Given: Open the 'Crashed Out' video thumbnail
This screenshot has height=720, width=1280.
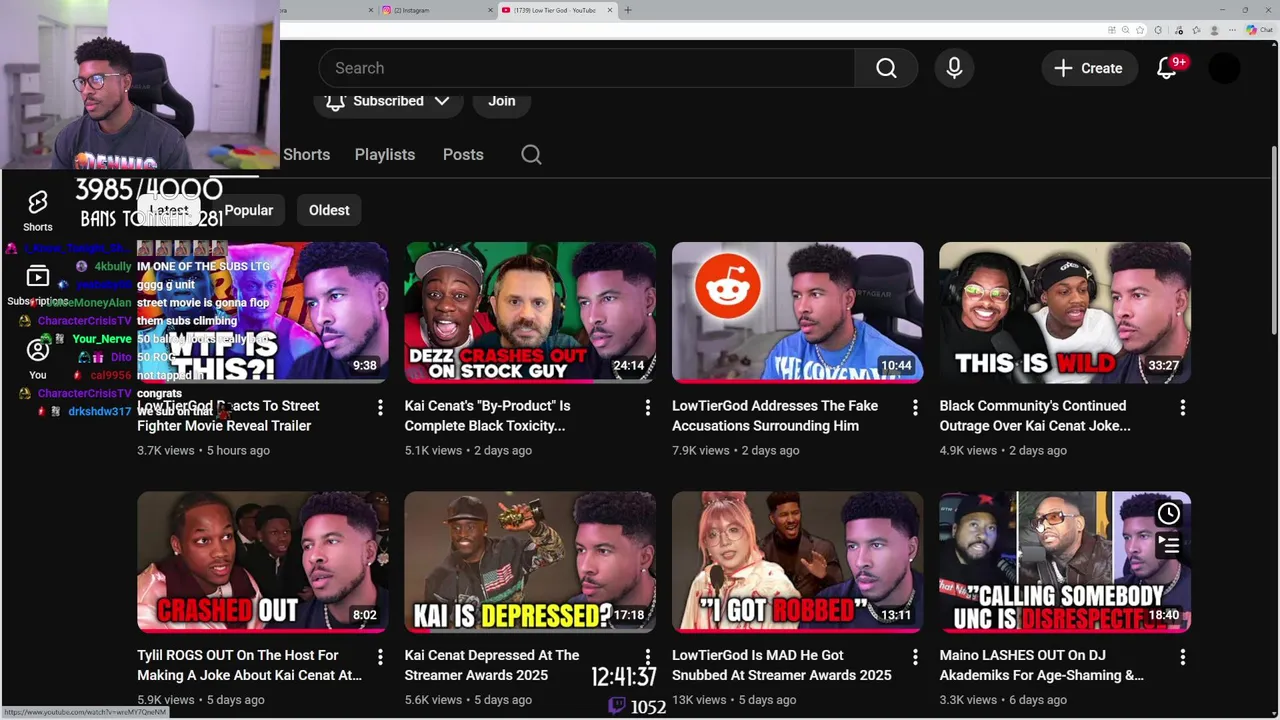Looking at the screenshot, I should [x=263, y=562].
